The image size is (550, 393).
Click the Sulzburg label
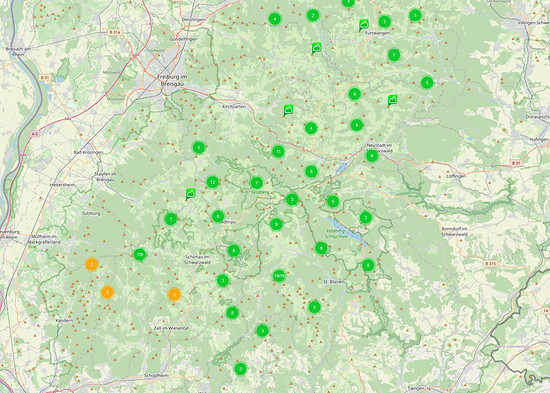click(x=91, y=213)
